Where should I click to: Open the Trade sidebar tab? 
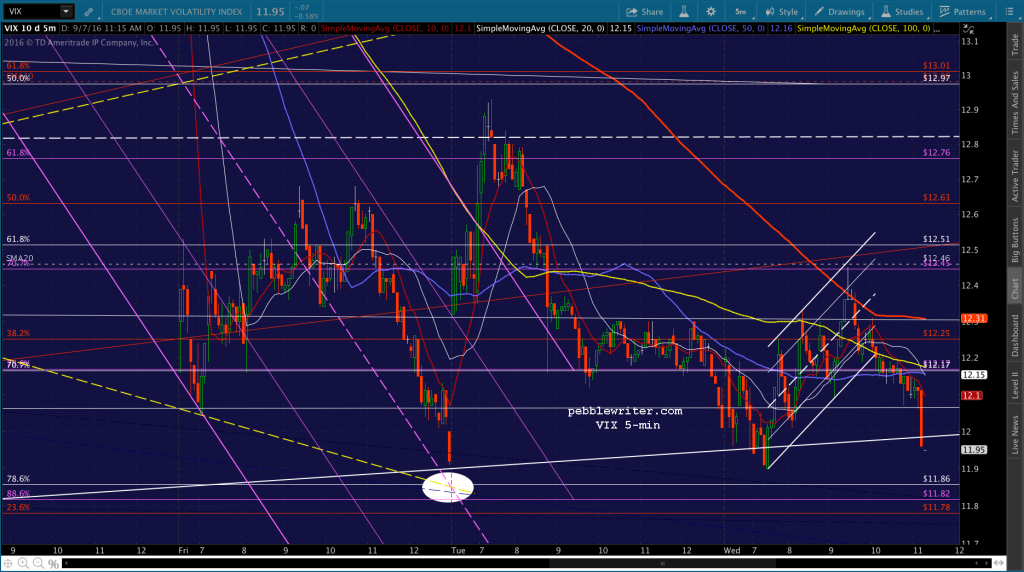pos(1015,44)
